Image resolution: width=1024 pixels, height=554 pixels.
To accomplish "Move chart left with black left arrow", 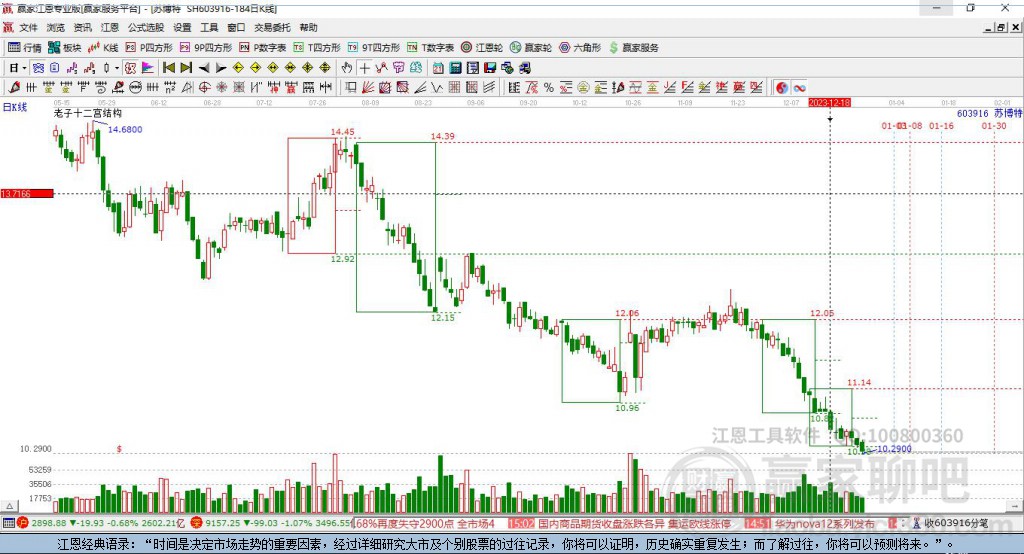I will 204,68.
